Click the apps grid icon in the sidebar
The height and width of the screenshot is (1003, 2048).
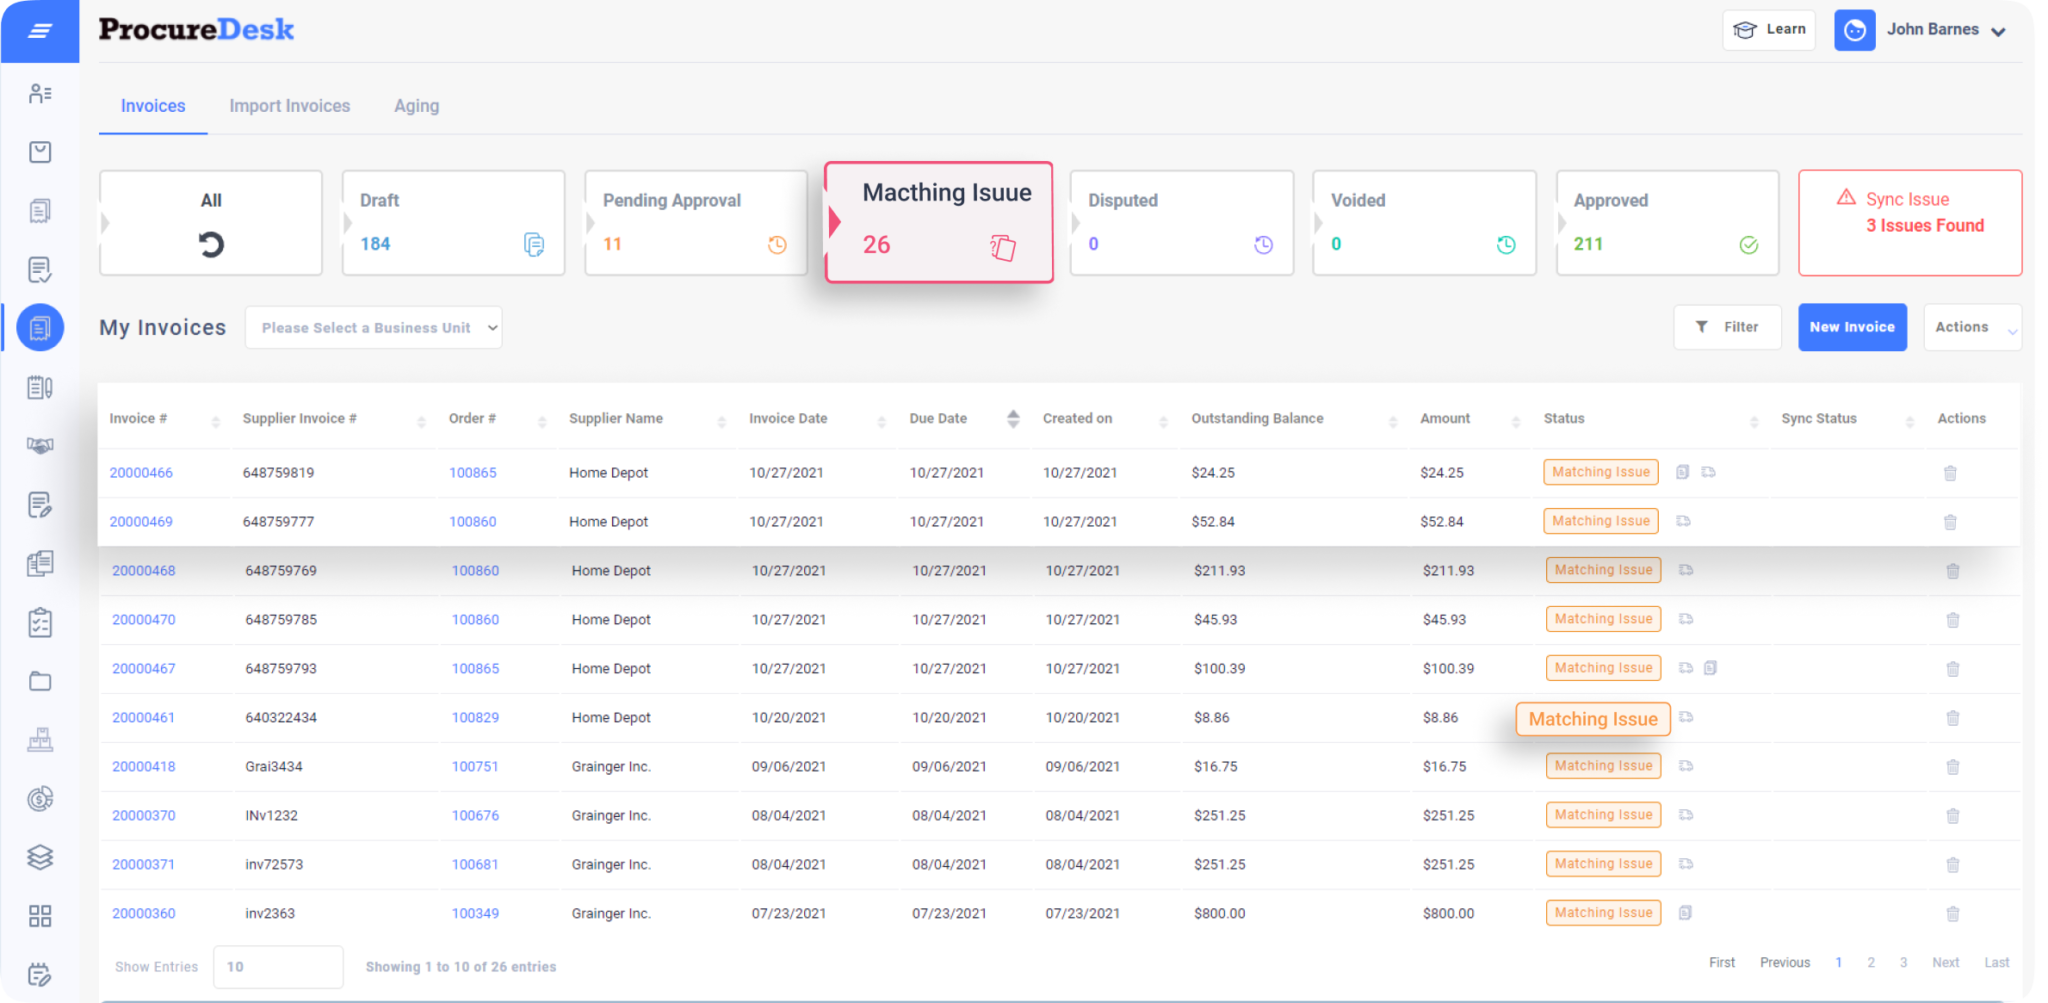40,915
